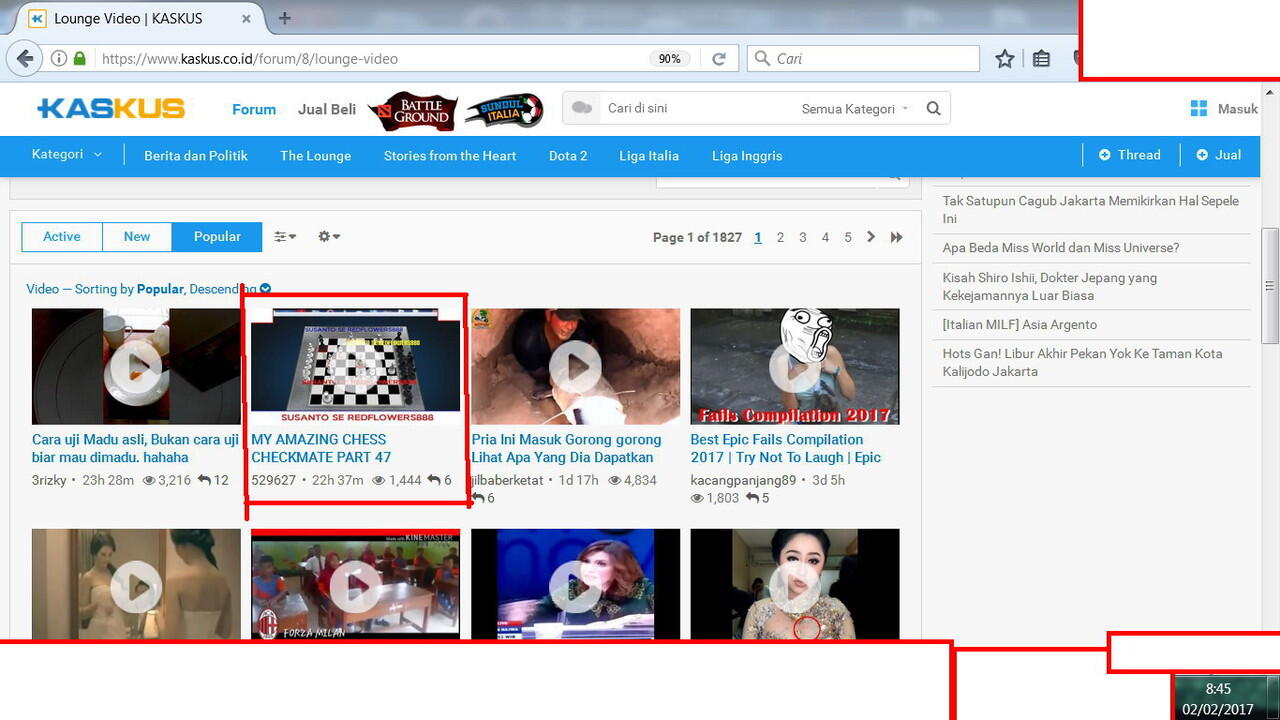The image size is (1280, 720).
Task: Expand the Kategori dropdown
Action: [67, 154]
